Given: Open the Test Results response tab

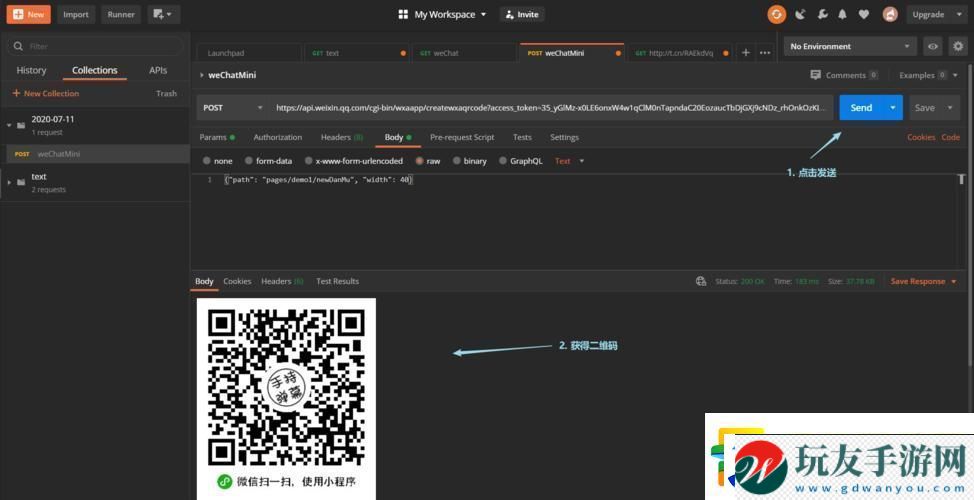Looking at the screenshot, I should [337, 281].
